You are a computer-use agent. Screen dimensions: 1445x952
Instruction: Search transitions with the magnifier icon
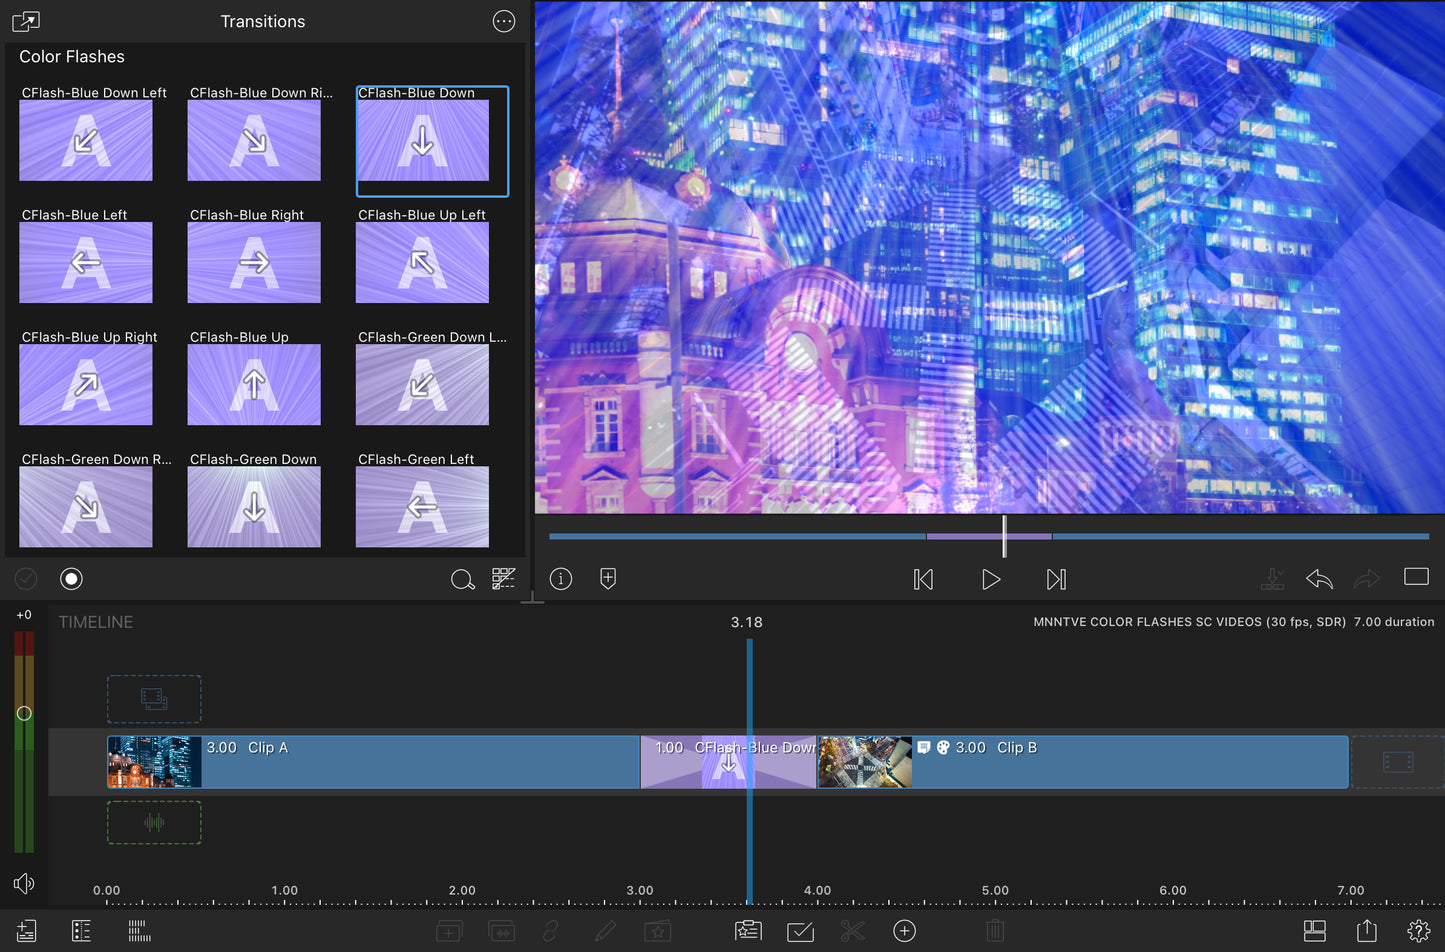462,580
